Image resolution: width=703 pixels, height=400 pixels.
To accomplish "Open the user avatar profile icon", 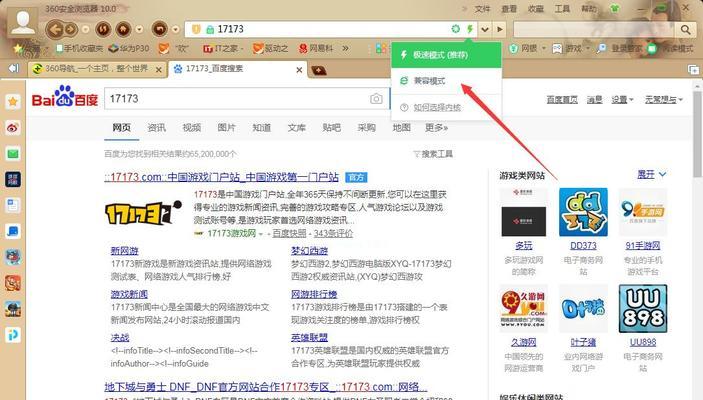I will (22, 22).
